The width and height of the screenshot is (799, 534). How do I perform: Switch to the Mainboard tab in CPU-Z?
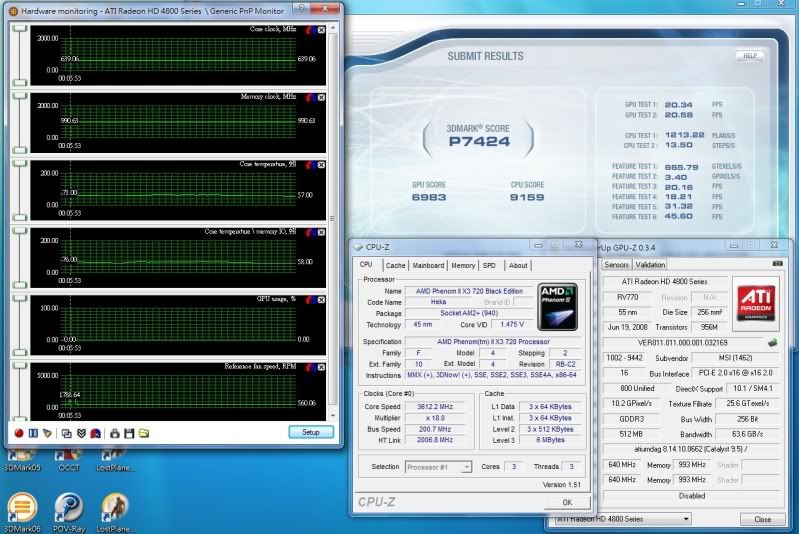(x=428, y=266)
